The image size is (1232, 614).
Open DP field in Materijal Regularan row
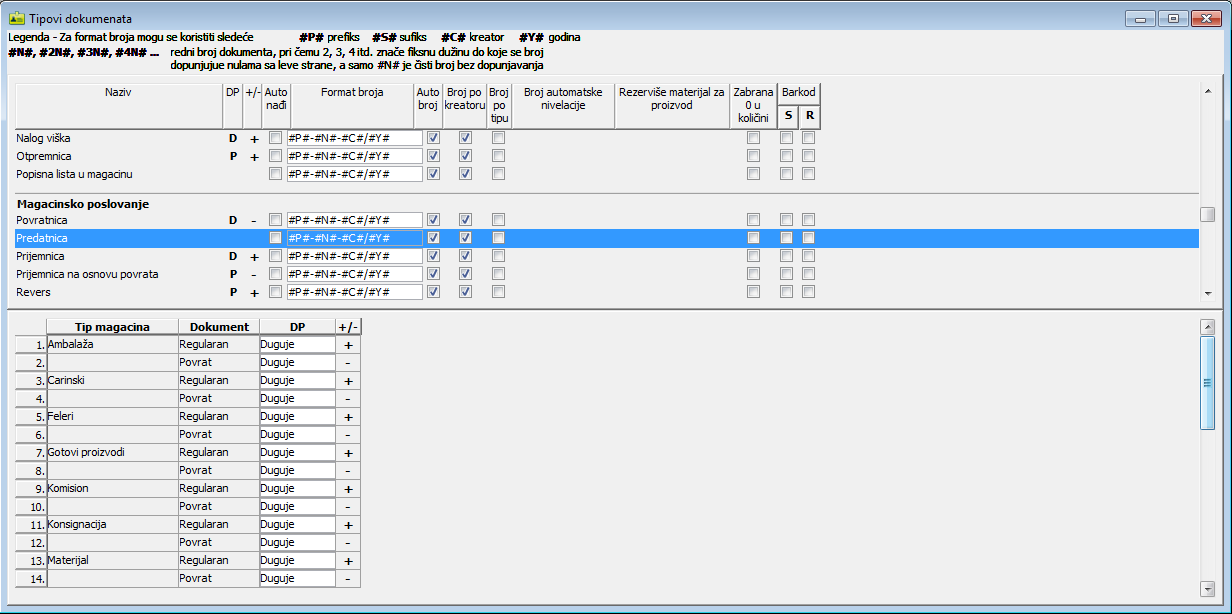[x=297, y=561]
